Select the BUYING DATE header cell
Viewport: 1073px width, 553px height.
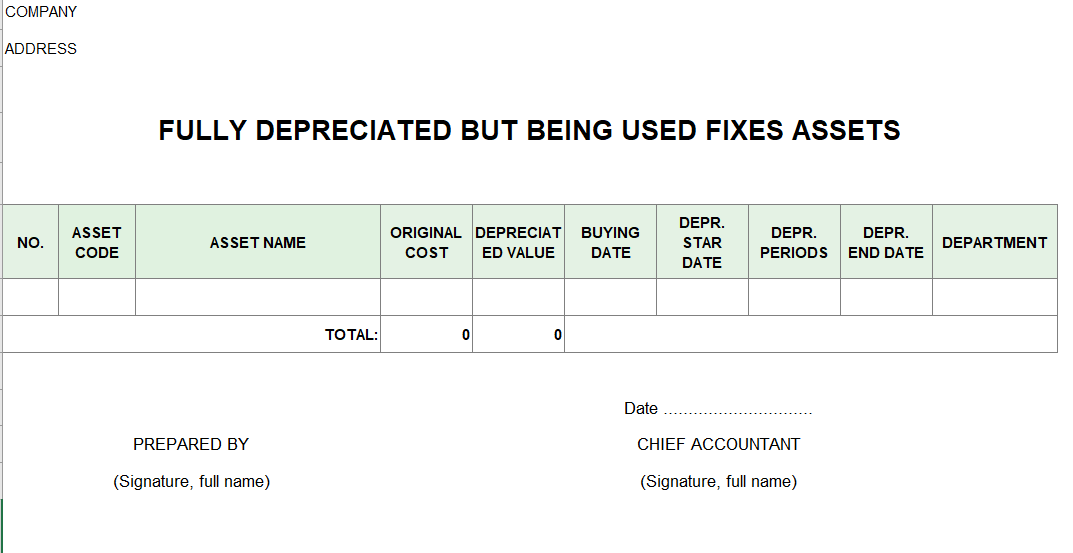(x=610, y=242)
